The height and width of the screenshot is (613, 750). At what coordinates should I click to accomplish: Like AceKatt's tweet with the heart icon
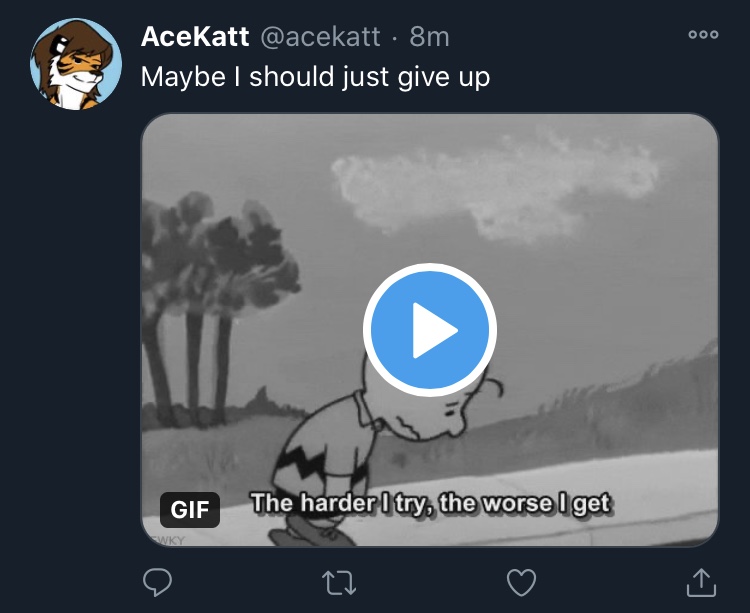(521, 582)
